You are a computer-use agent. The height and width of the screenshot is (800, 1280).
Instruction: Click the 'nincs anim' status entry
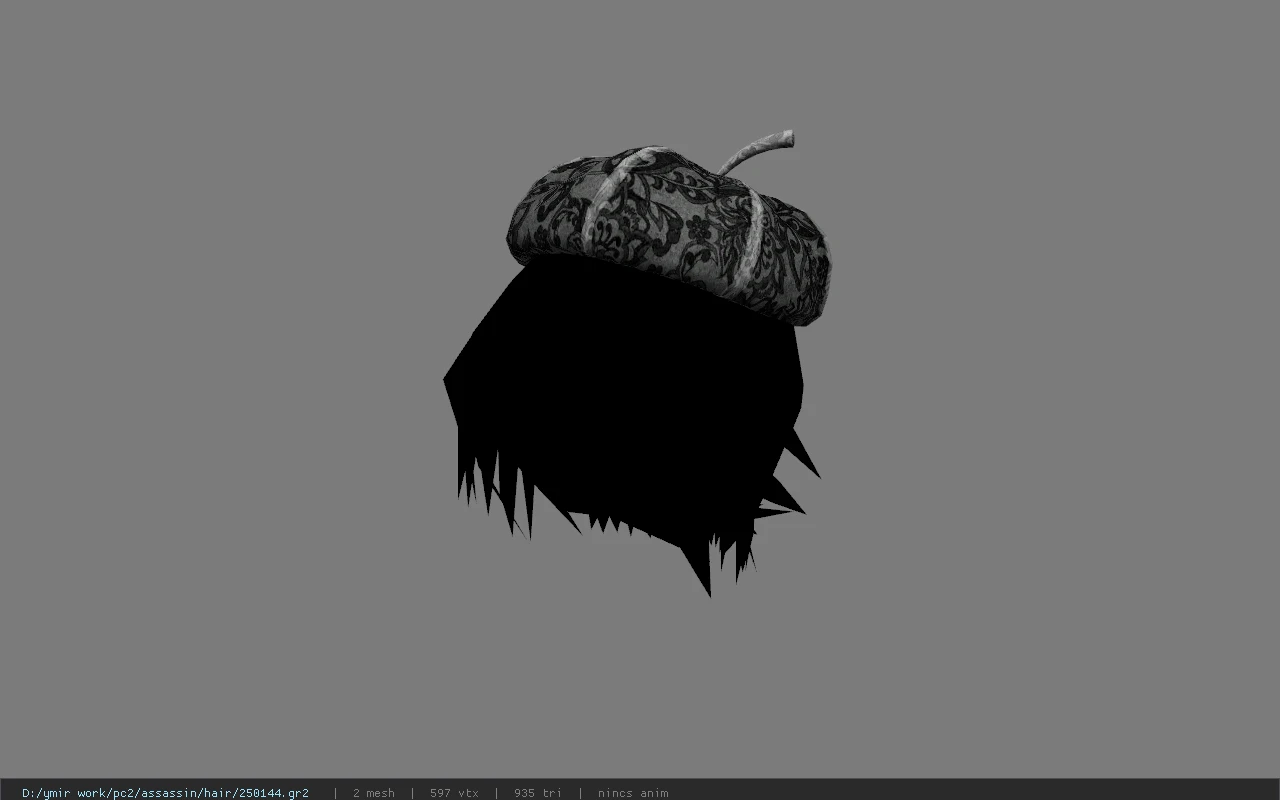tap(633, 793)
